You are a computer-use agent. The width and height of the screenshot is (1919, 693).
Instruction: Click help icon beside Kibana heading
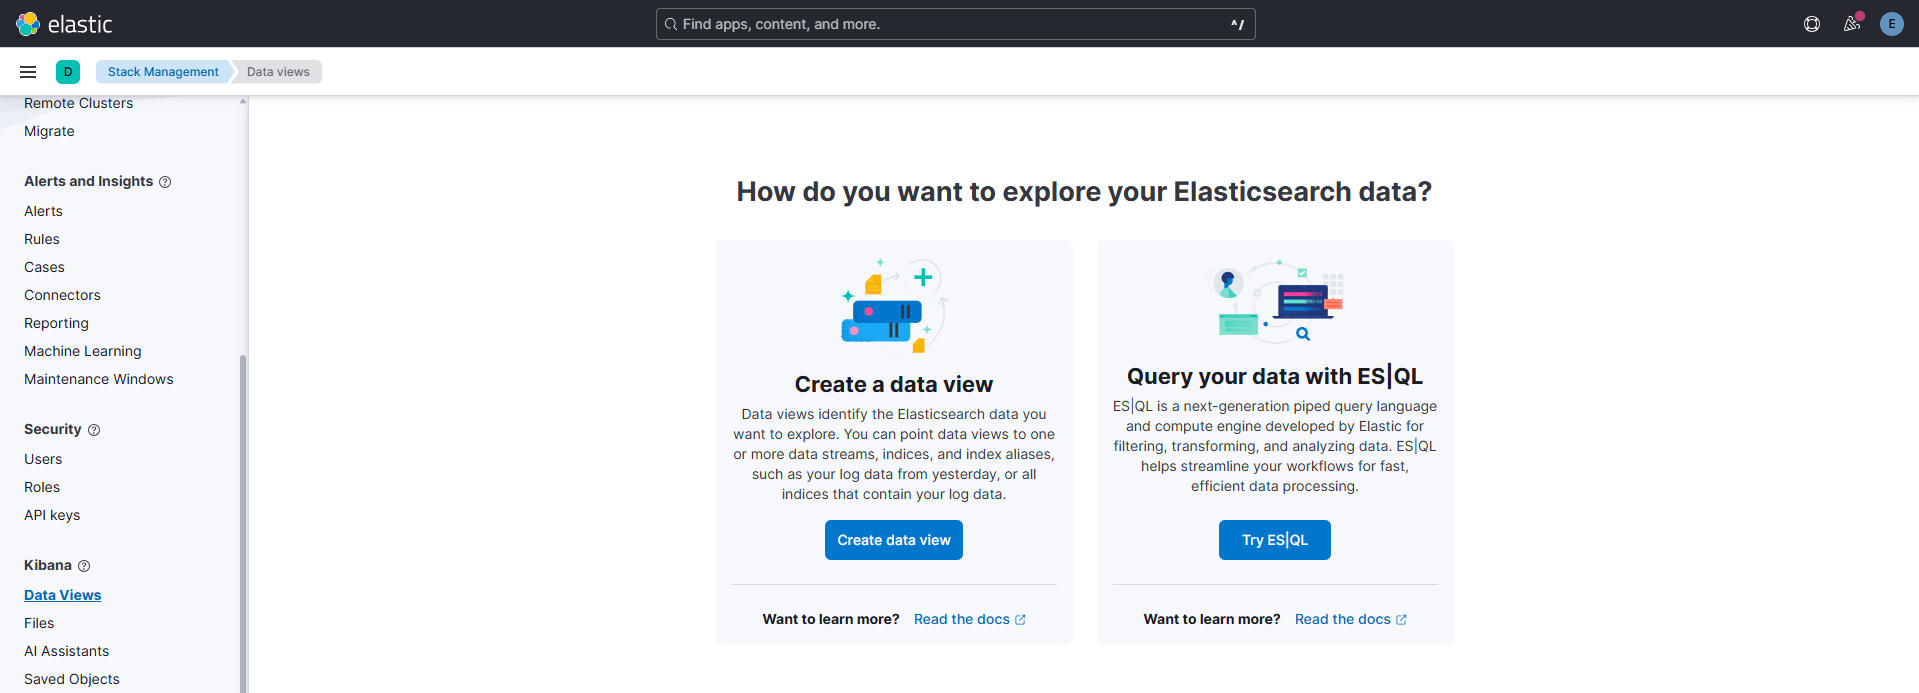(84, 566)
